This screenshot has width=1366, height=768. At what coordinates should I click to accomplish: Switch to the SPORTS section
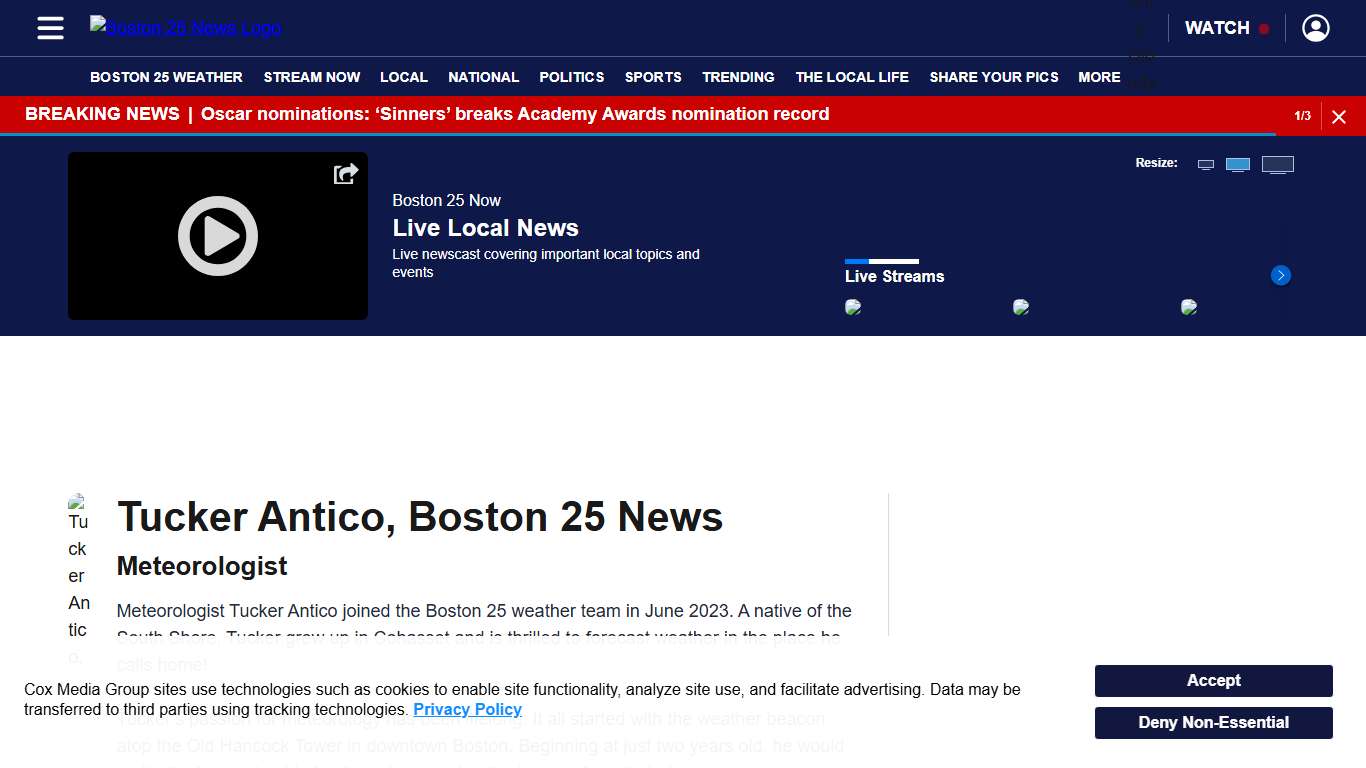point(653,77)
